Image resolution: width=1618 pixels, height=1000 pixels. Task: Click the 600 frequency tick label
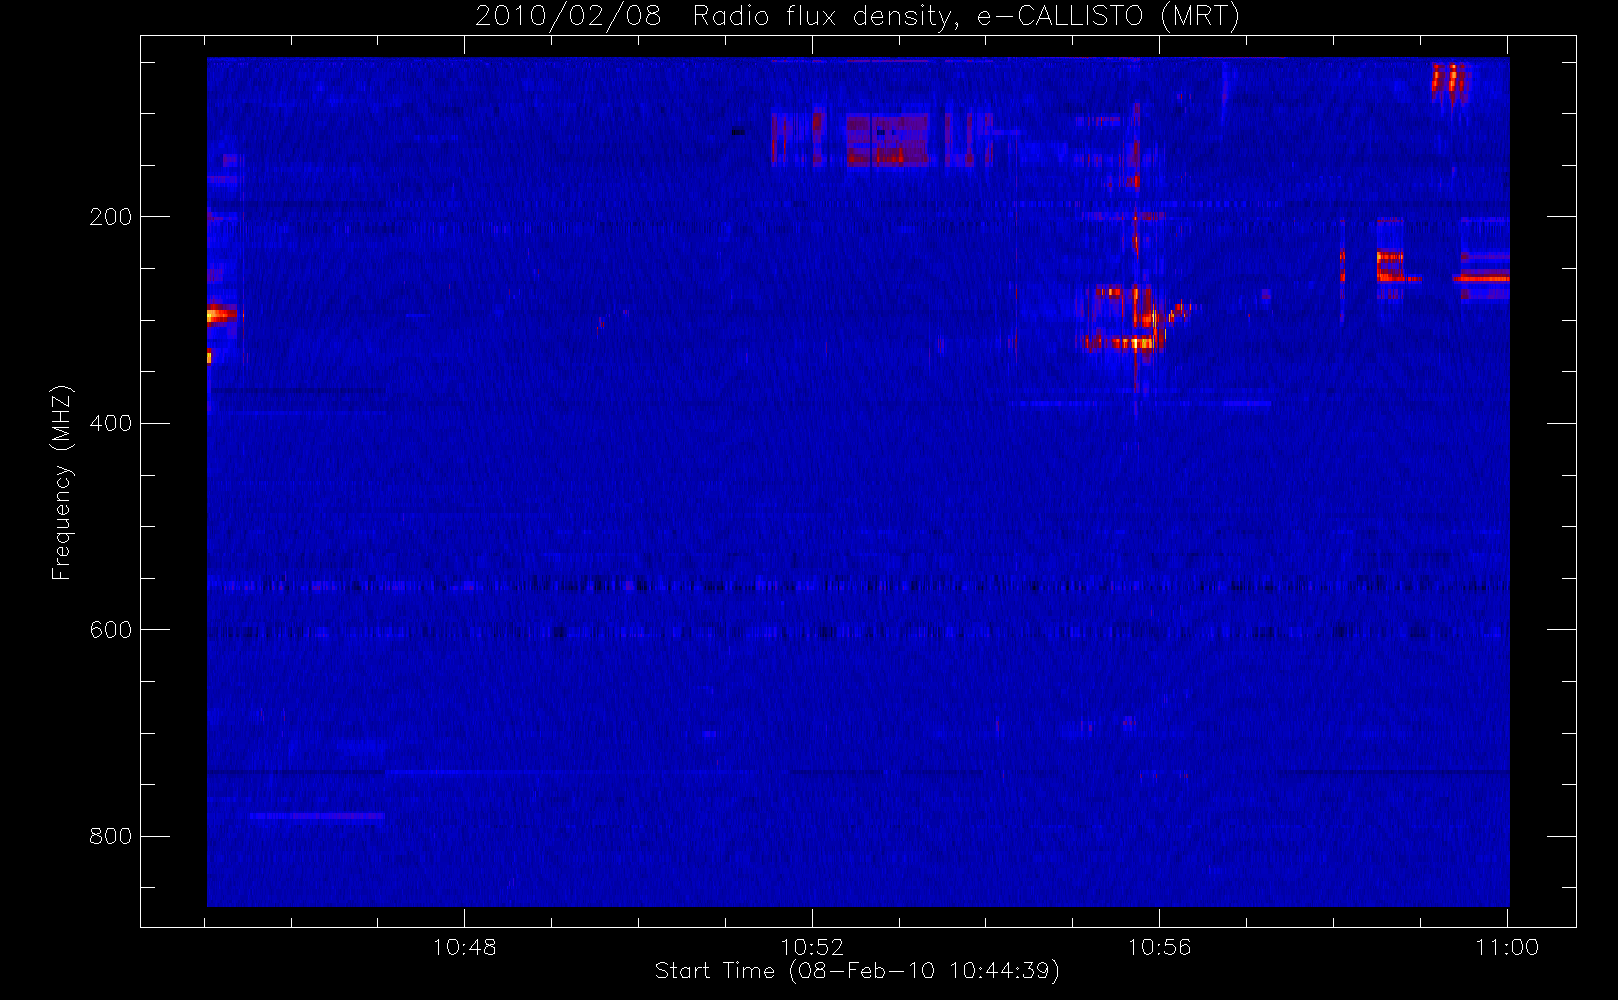pyautogui.click(x=110, y=630)
